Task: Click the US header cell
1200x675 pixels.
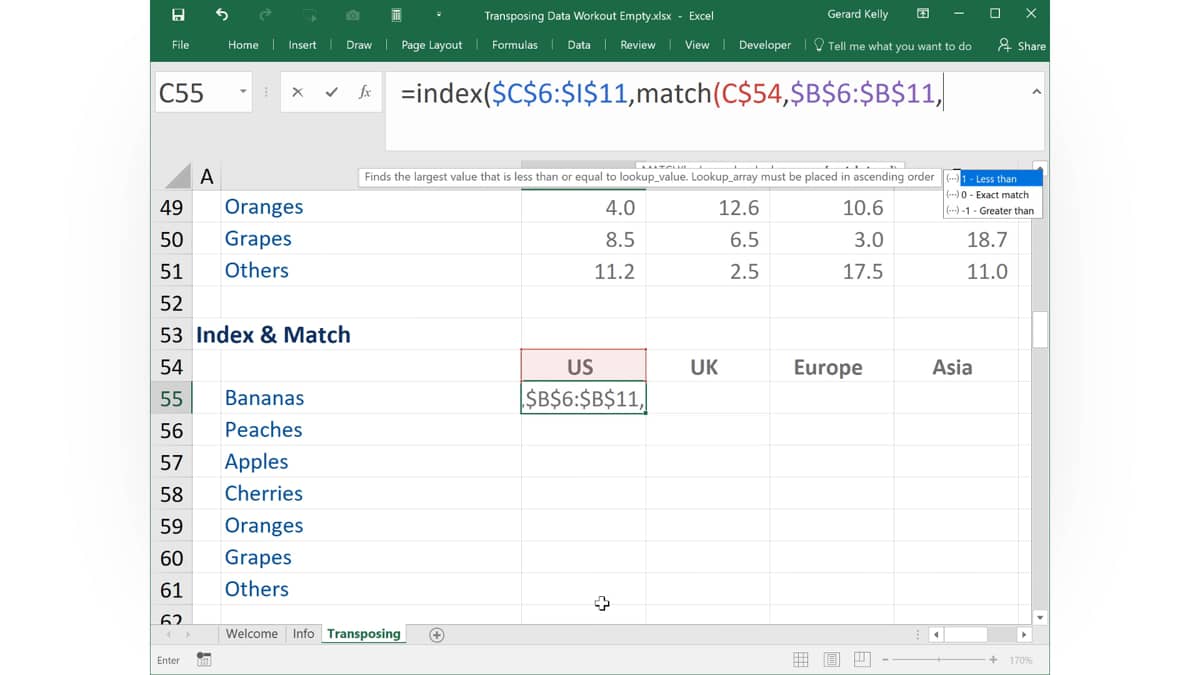Action: (x=583, y=366)
